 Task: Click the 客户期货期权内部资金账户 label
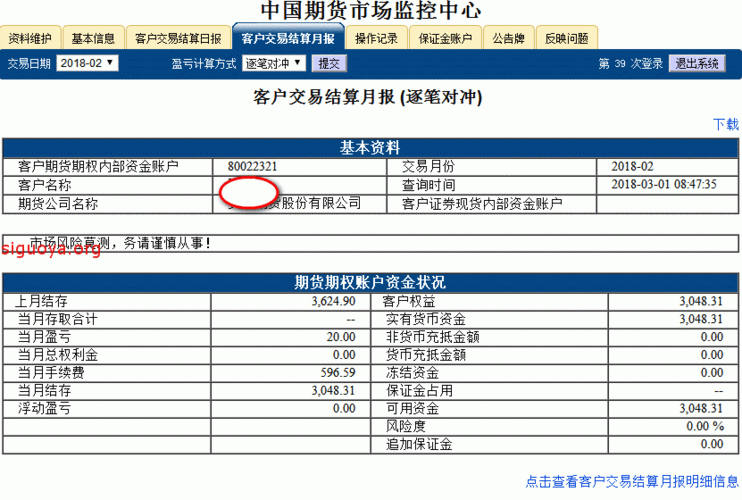click(98, 167)
